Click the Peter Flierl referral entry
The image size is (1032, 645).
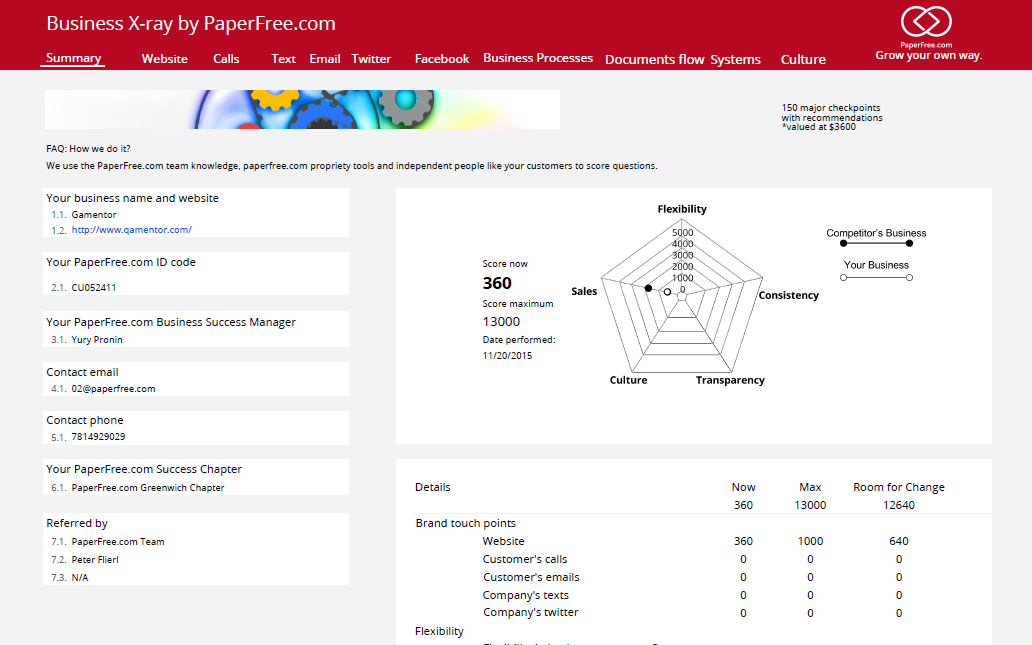point(95,559)
